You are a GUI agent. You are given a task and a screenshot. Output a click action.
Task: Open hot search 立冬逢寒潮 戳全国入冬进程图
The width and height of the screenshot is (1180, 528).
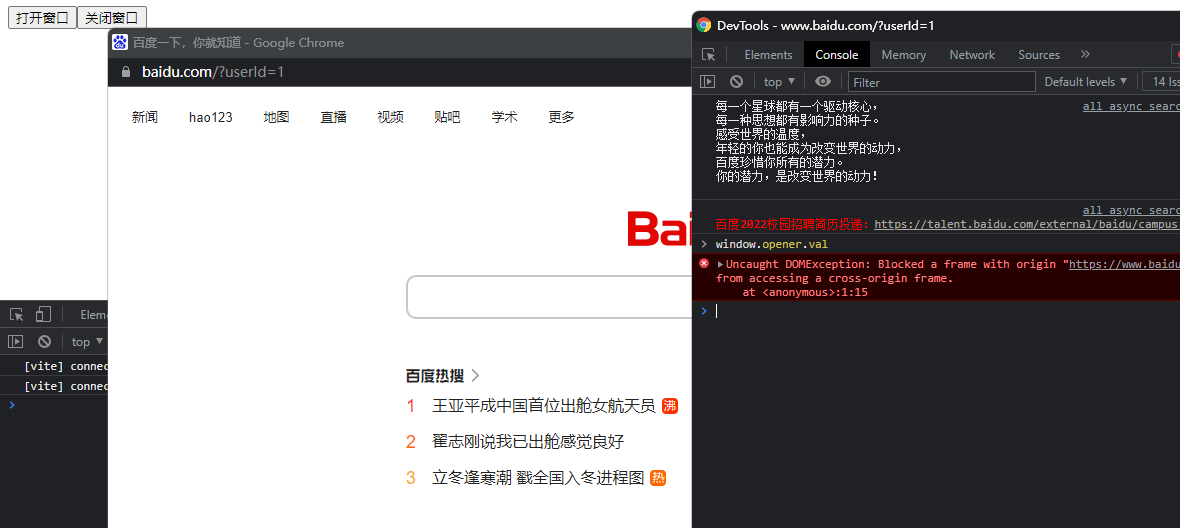[538, 478]
